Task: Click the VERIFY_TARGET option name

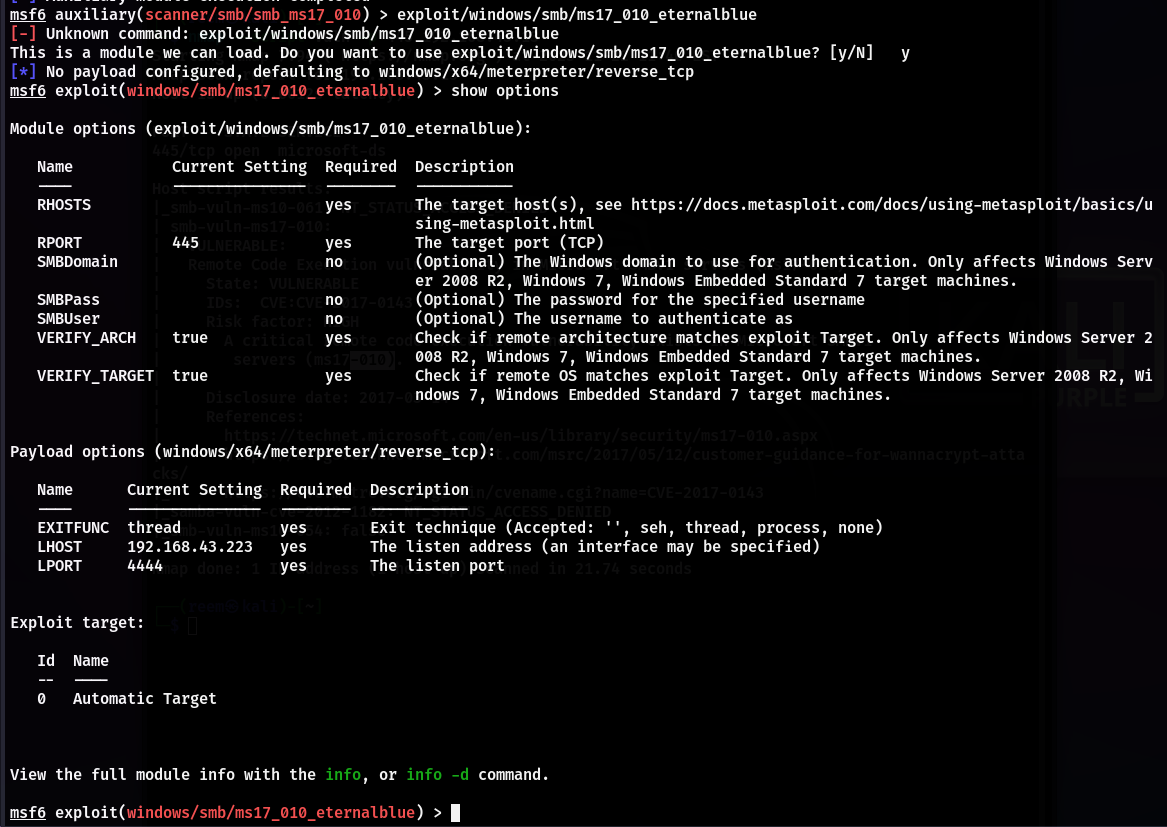Action: click(95, 376)
